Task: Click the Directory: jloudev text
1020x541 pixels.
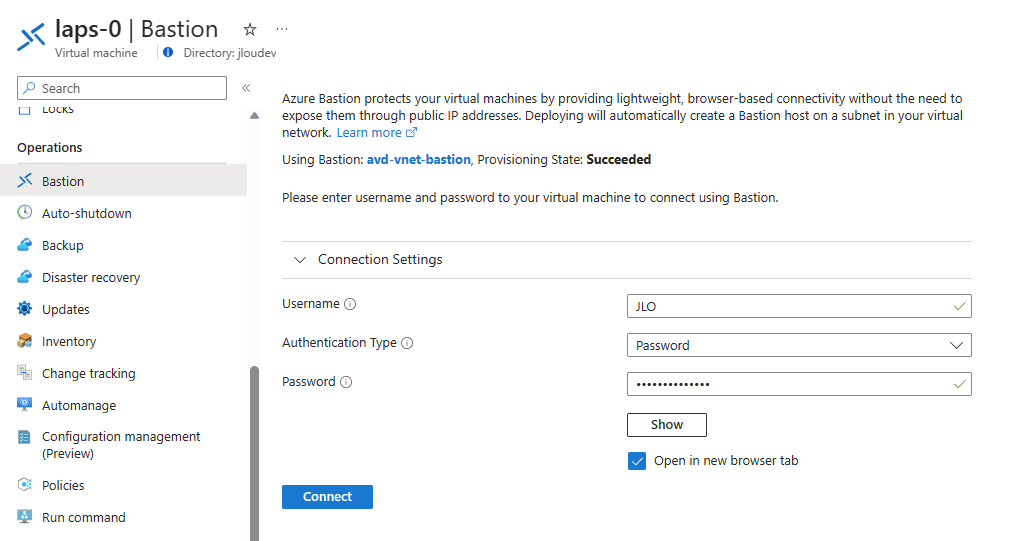Action: [230, 53]
